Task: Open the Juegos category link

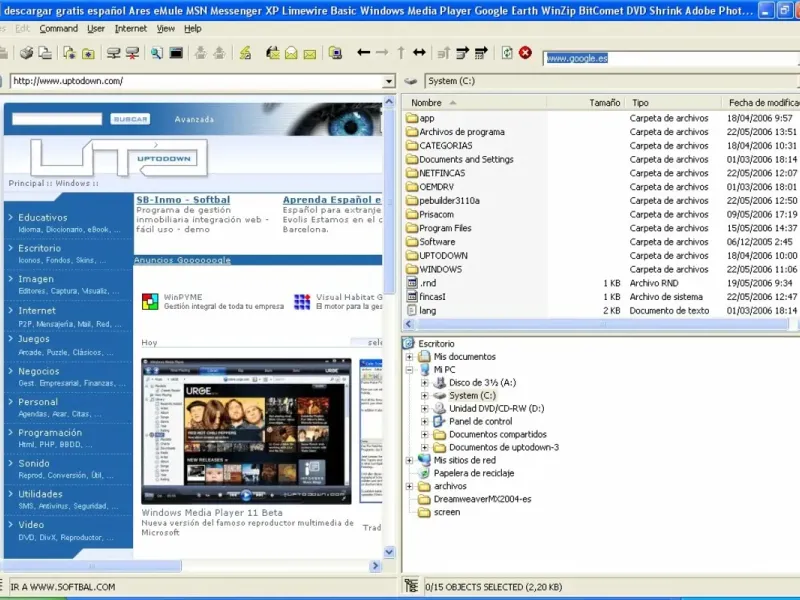Action: [34, 339]
